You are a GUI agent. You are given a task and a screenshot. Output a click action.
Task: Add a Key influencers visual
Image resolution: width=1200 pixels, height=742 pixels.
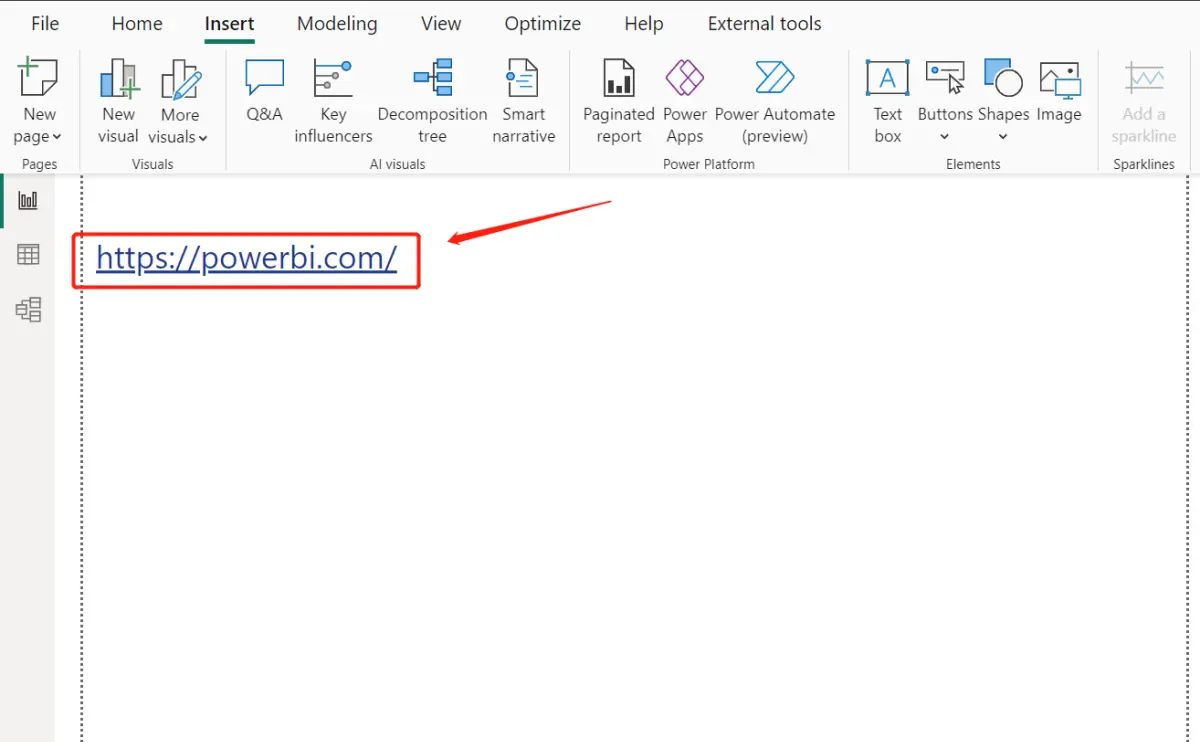(333, 97)
